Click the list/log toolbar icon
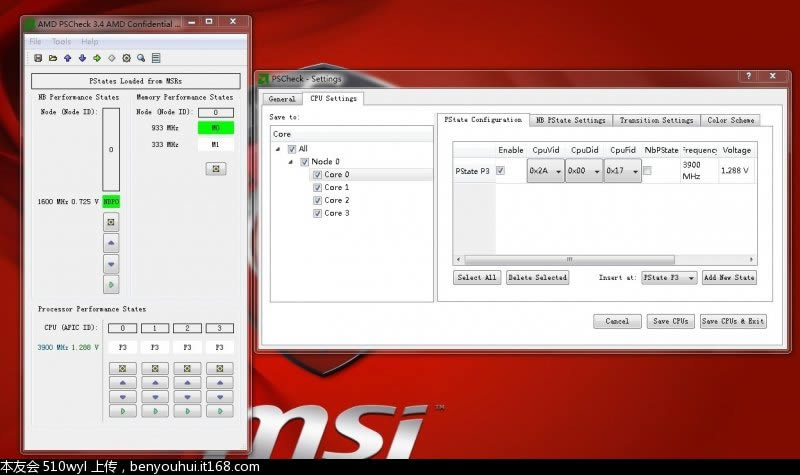 tap(156, 58)
